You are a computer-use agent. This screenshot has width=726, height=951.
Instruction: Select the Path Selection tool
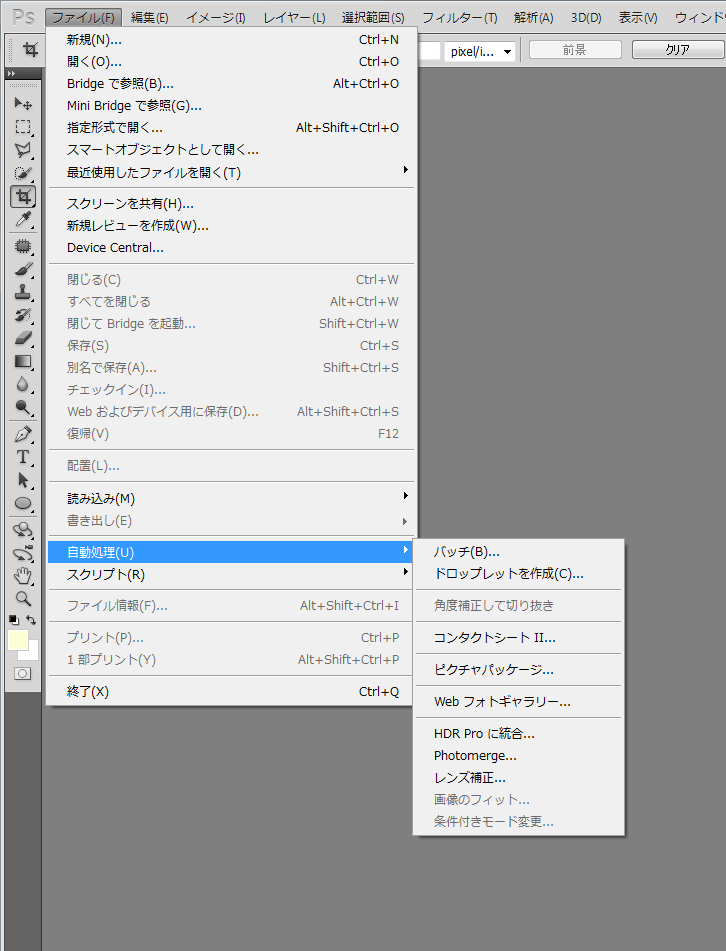[23, 480]
